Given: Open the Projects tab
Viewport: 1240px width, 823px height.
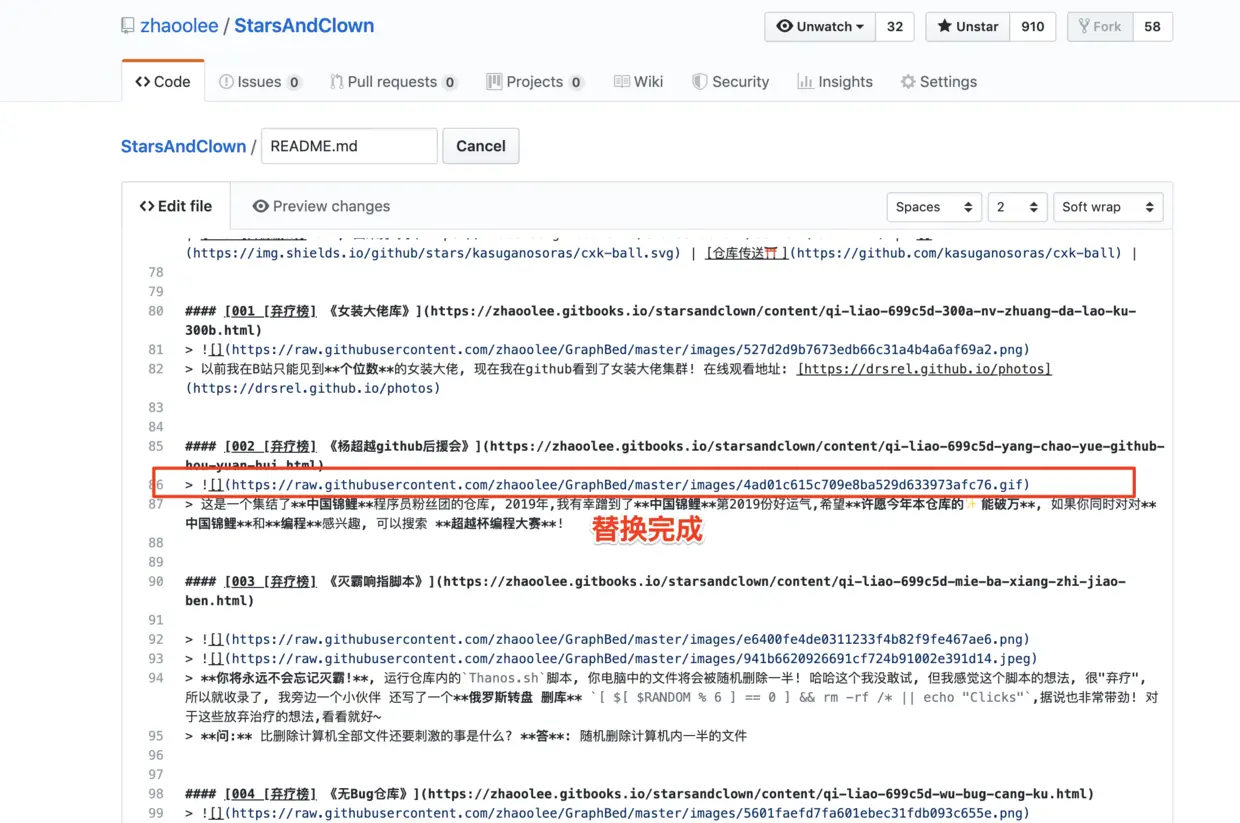Looking at the screenshot, I should (x=535, y=82).
